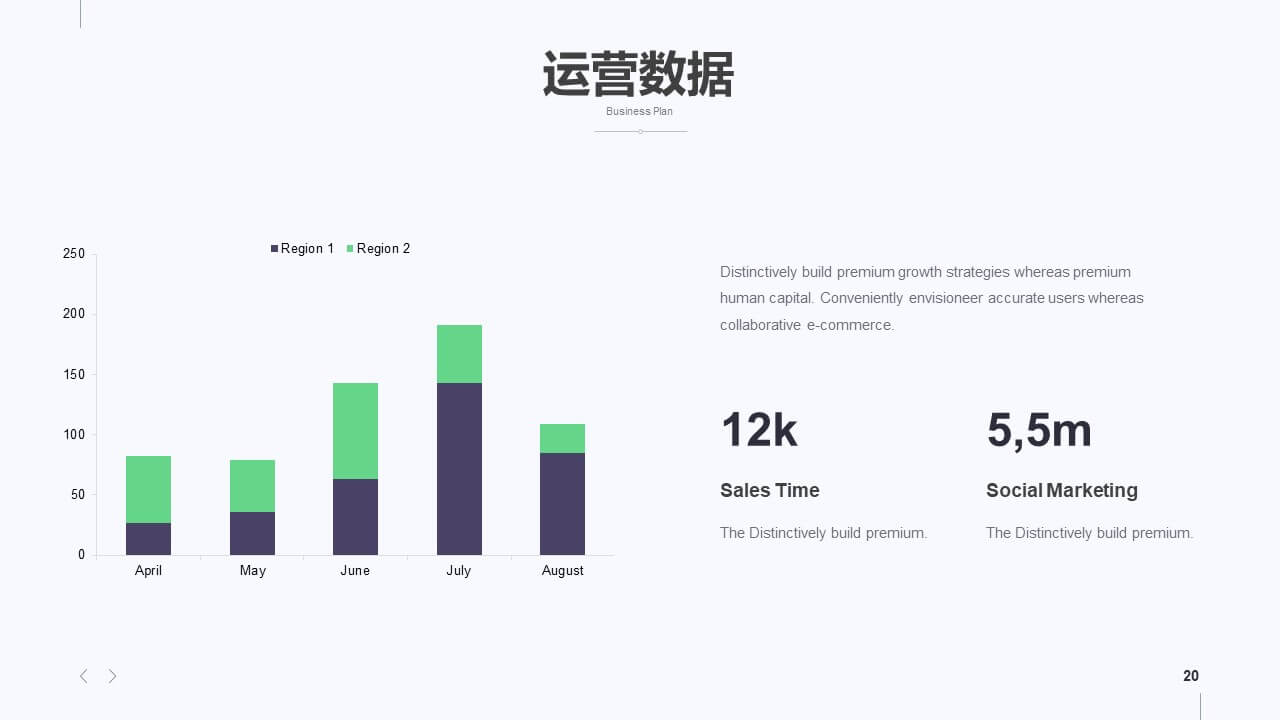This screenshot has width=1280, height=720.
Task: Click the 50 y-axis value
Action: (x=78, y=494)
